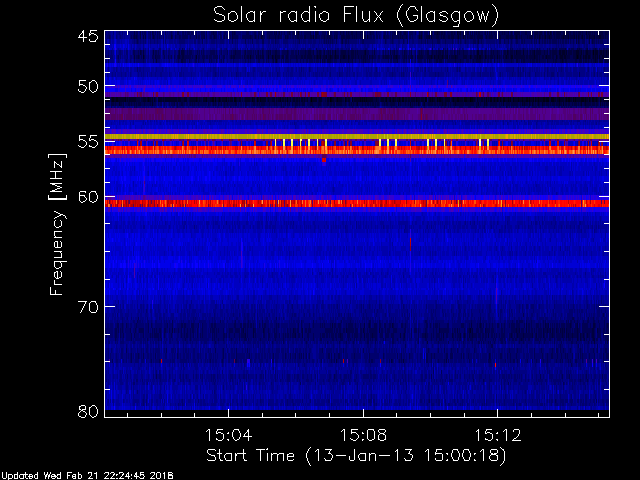Click the 15:12 time axis label
The image size is (640, 480).
click(x=498, y=435)
